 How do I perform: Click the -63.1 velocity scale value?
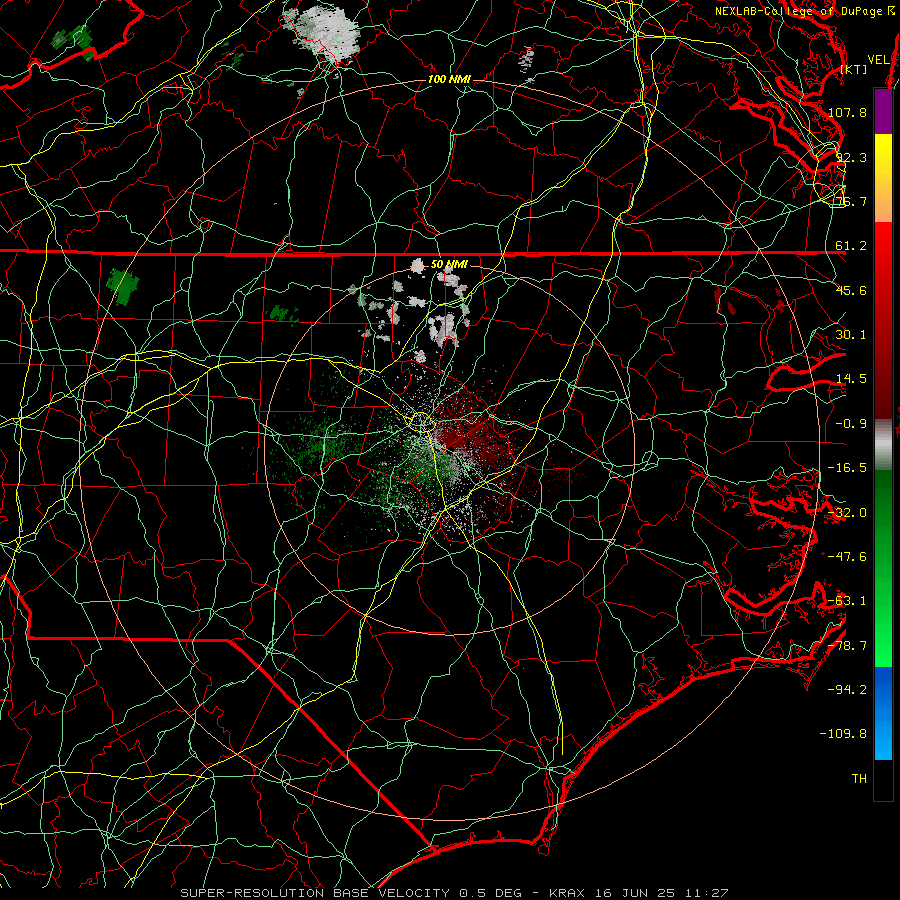tap(848, 601)
